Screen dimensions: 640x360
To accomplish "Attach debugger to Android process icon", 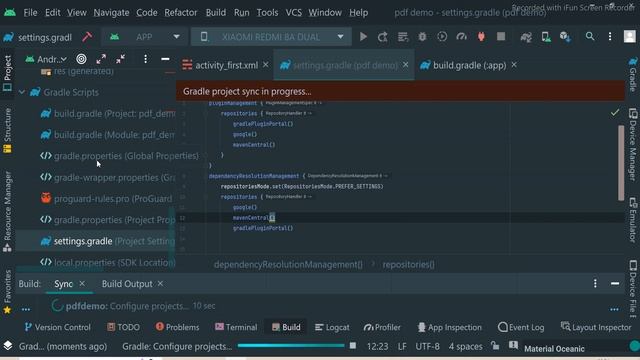I will pos(481,37).
